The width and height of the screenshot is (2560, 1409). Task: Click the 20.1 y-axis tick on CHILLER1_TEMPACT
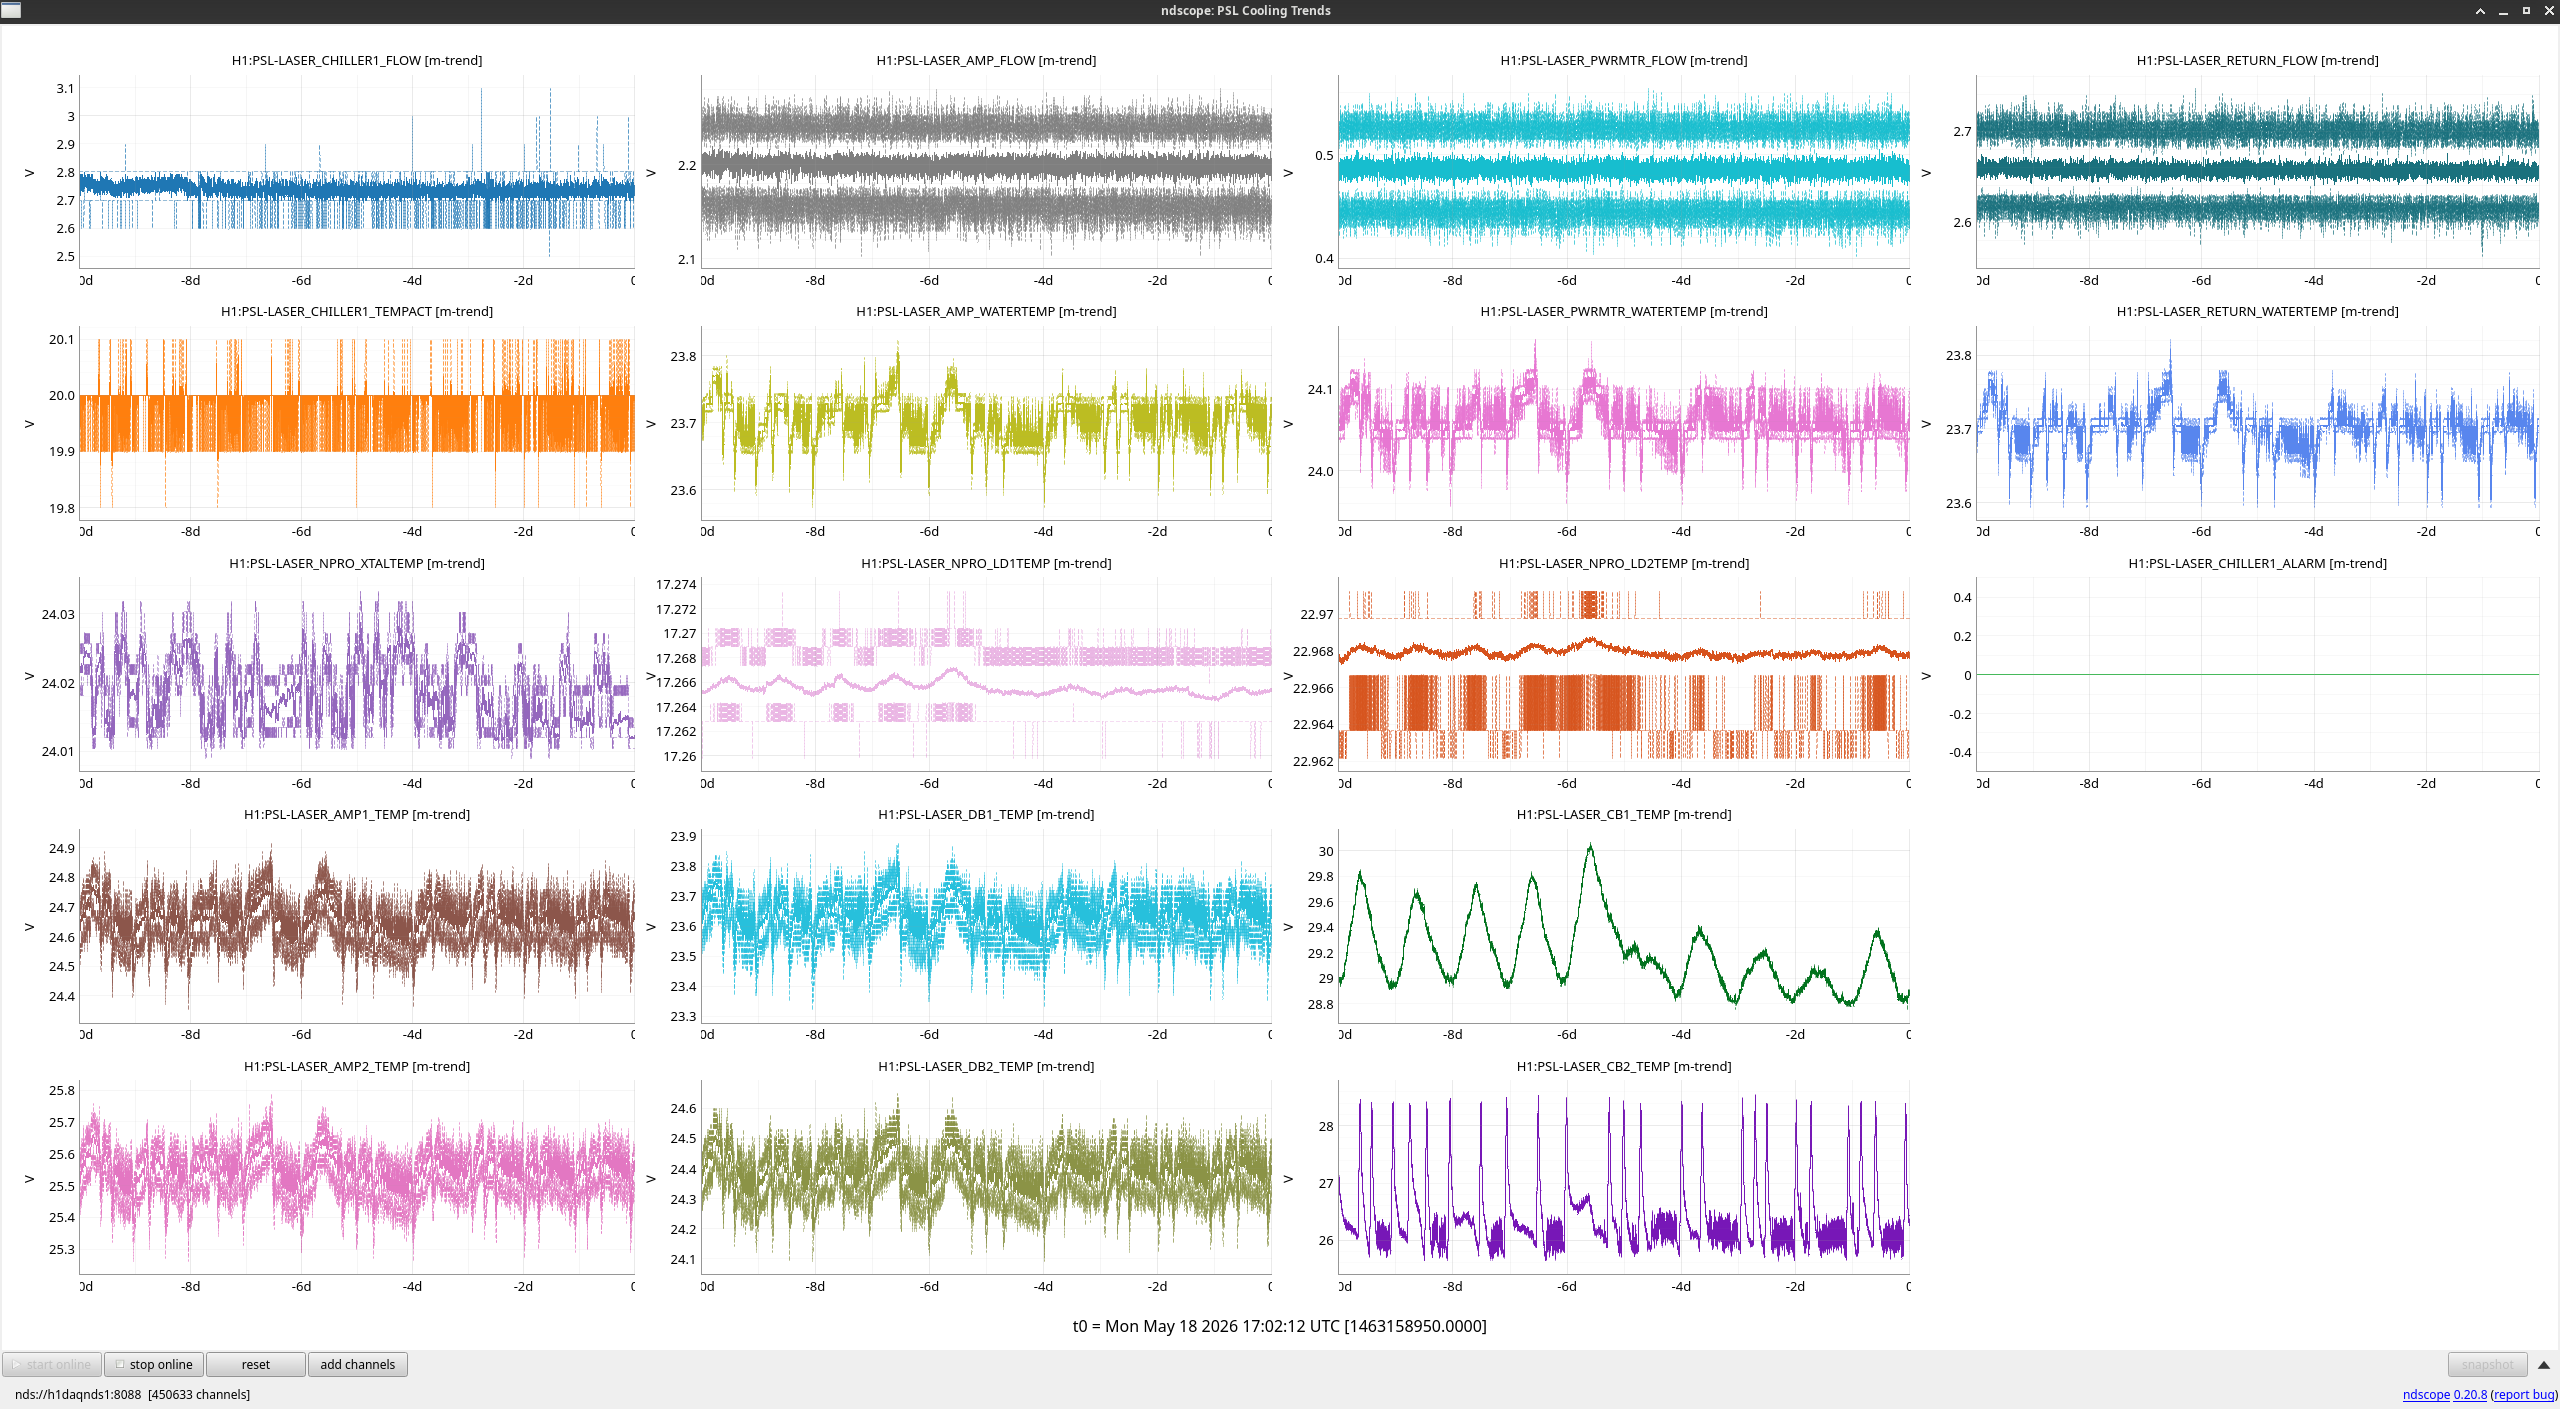62,340
